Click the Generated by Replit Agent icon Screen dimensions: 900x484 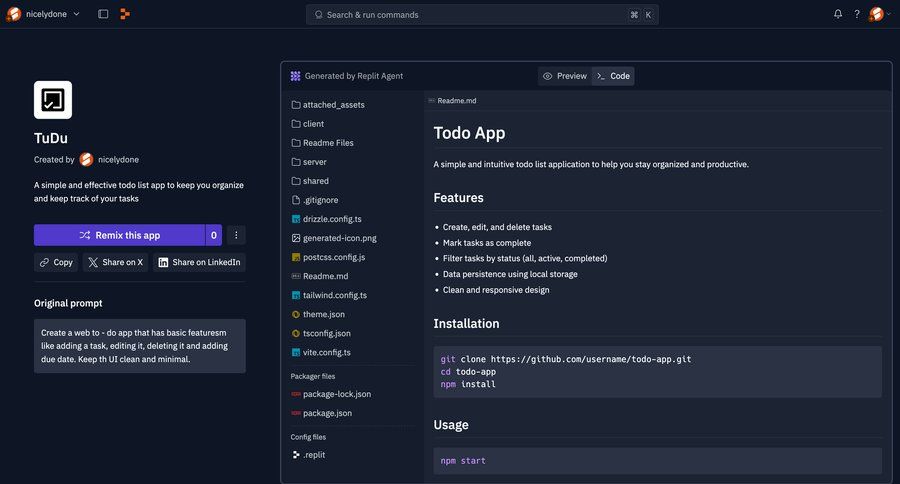pyautogui.click(x=295, y=76)
